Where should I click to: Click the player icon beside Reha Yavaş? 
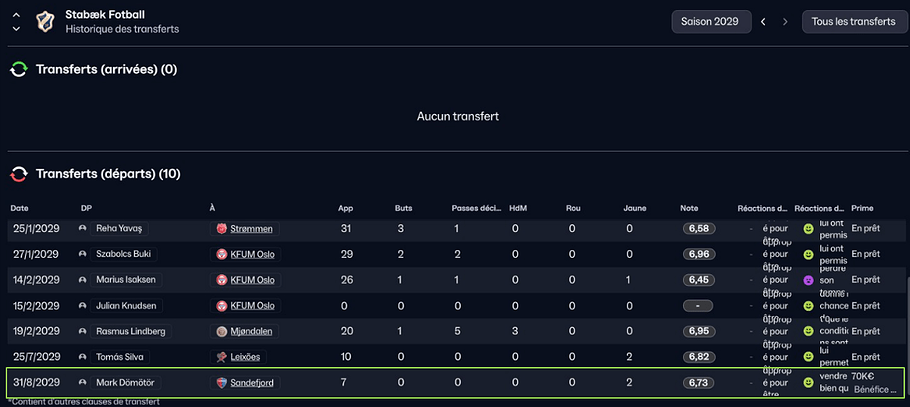[x=83, y=229]
